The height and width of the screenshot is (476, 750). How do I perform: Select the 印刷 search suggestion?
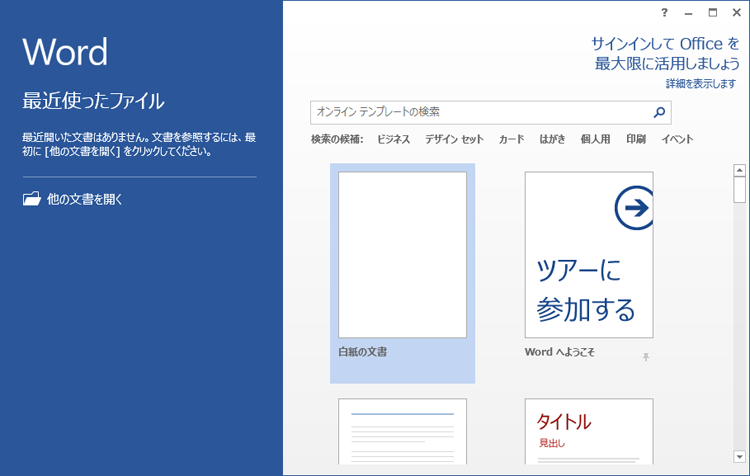pos(636,139)
